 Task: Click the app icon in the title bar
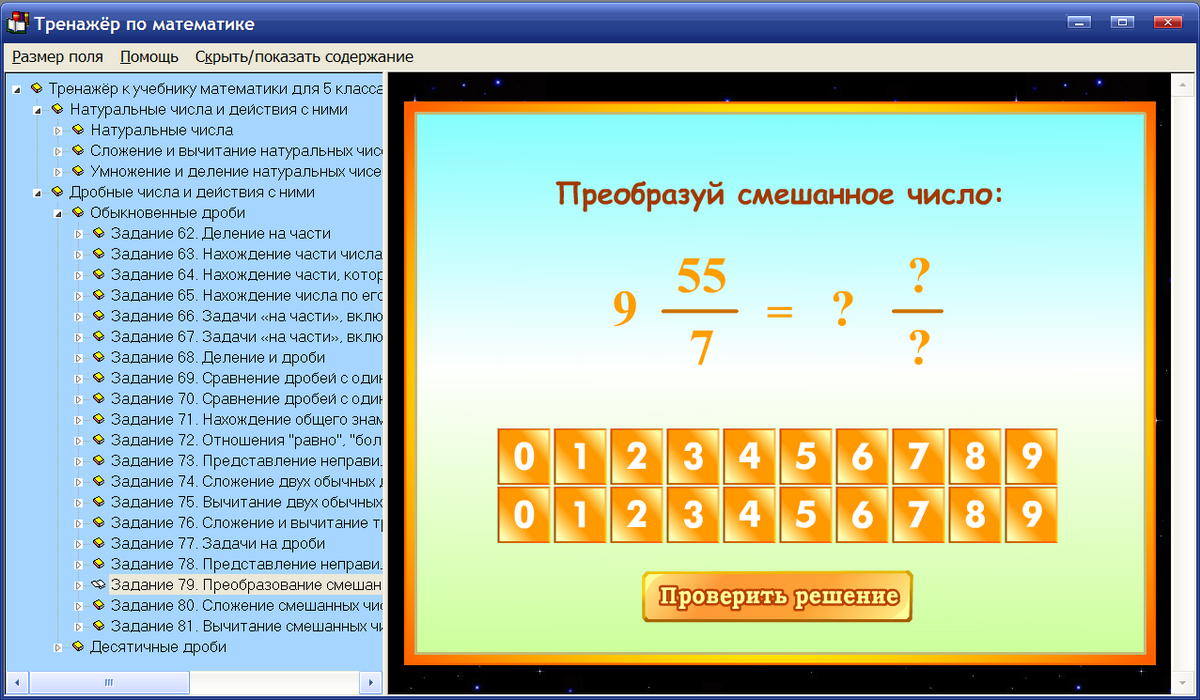point(17,23)
